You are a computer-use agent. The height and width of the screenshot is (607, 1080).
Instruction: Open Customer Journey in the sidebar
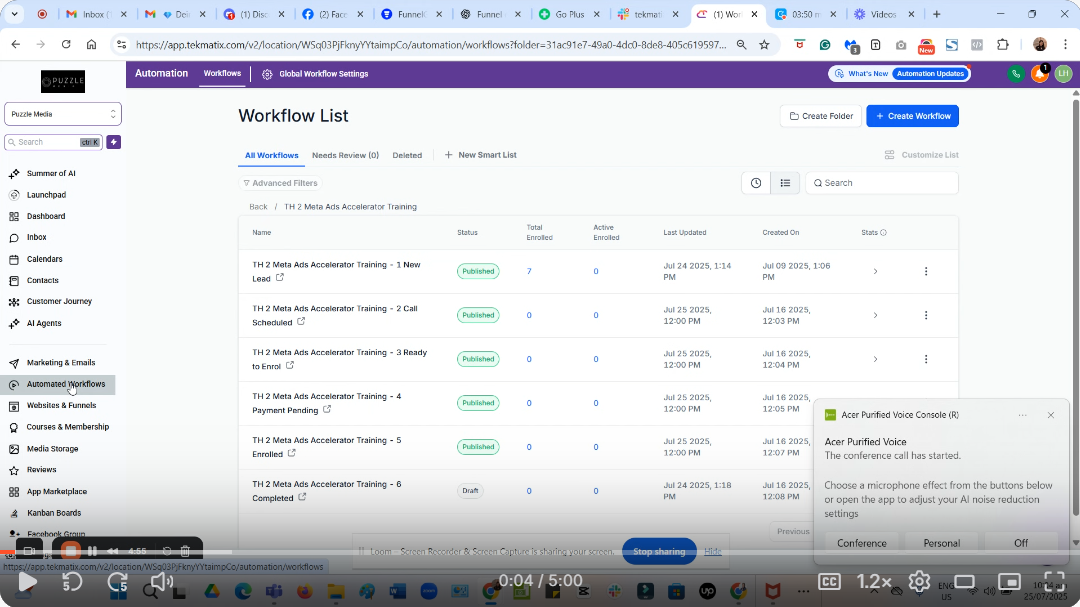[59, 301]
